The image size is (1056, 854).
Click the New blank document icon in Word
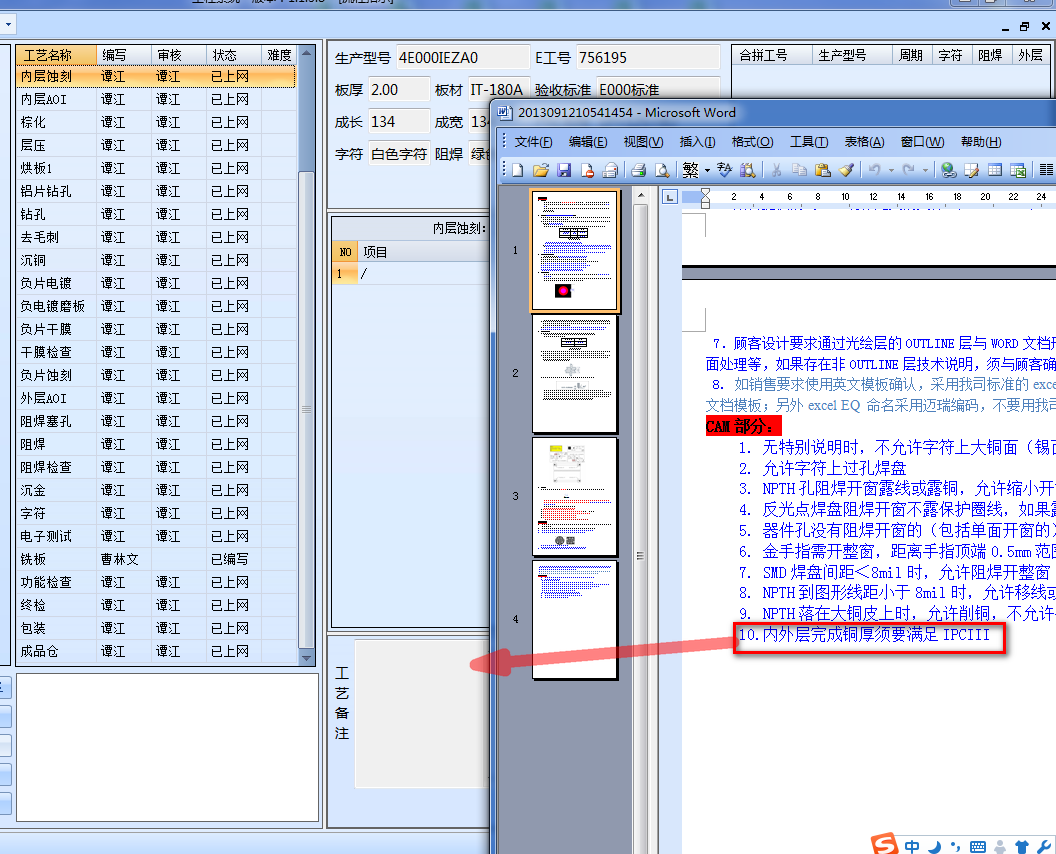point(517,170)
